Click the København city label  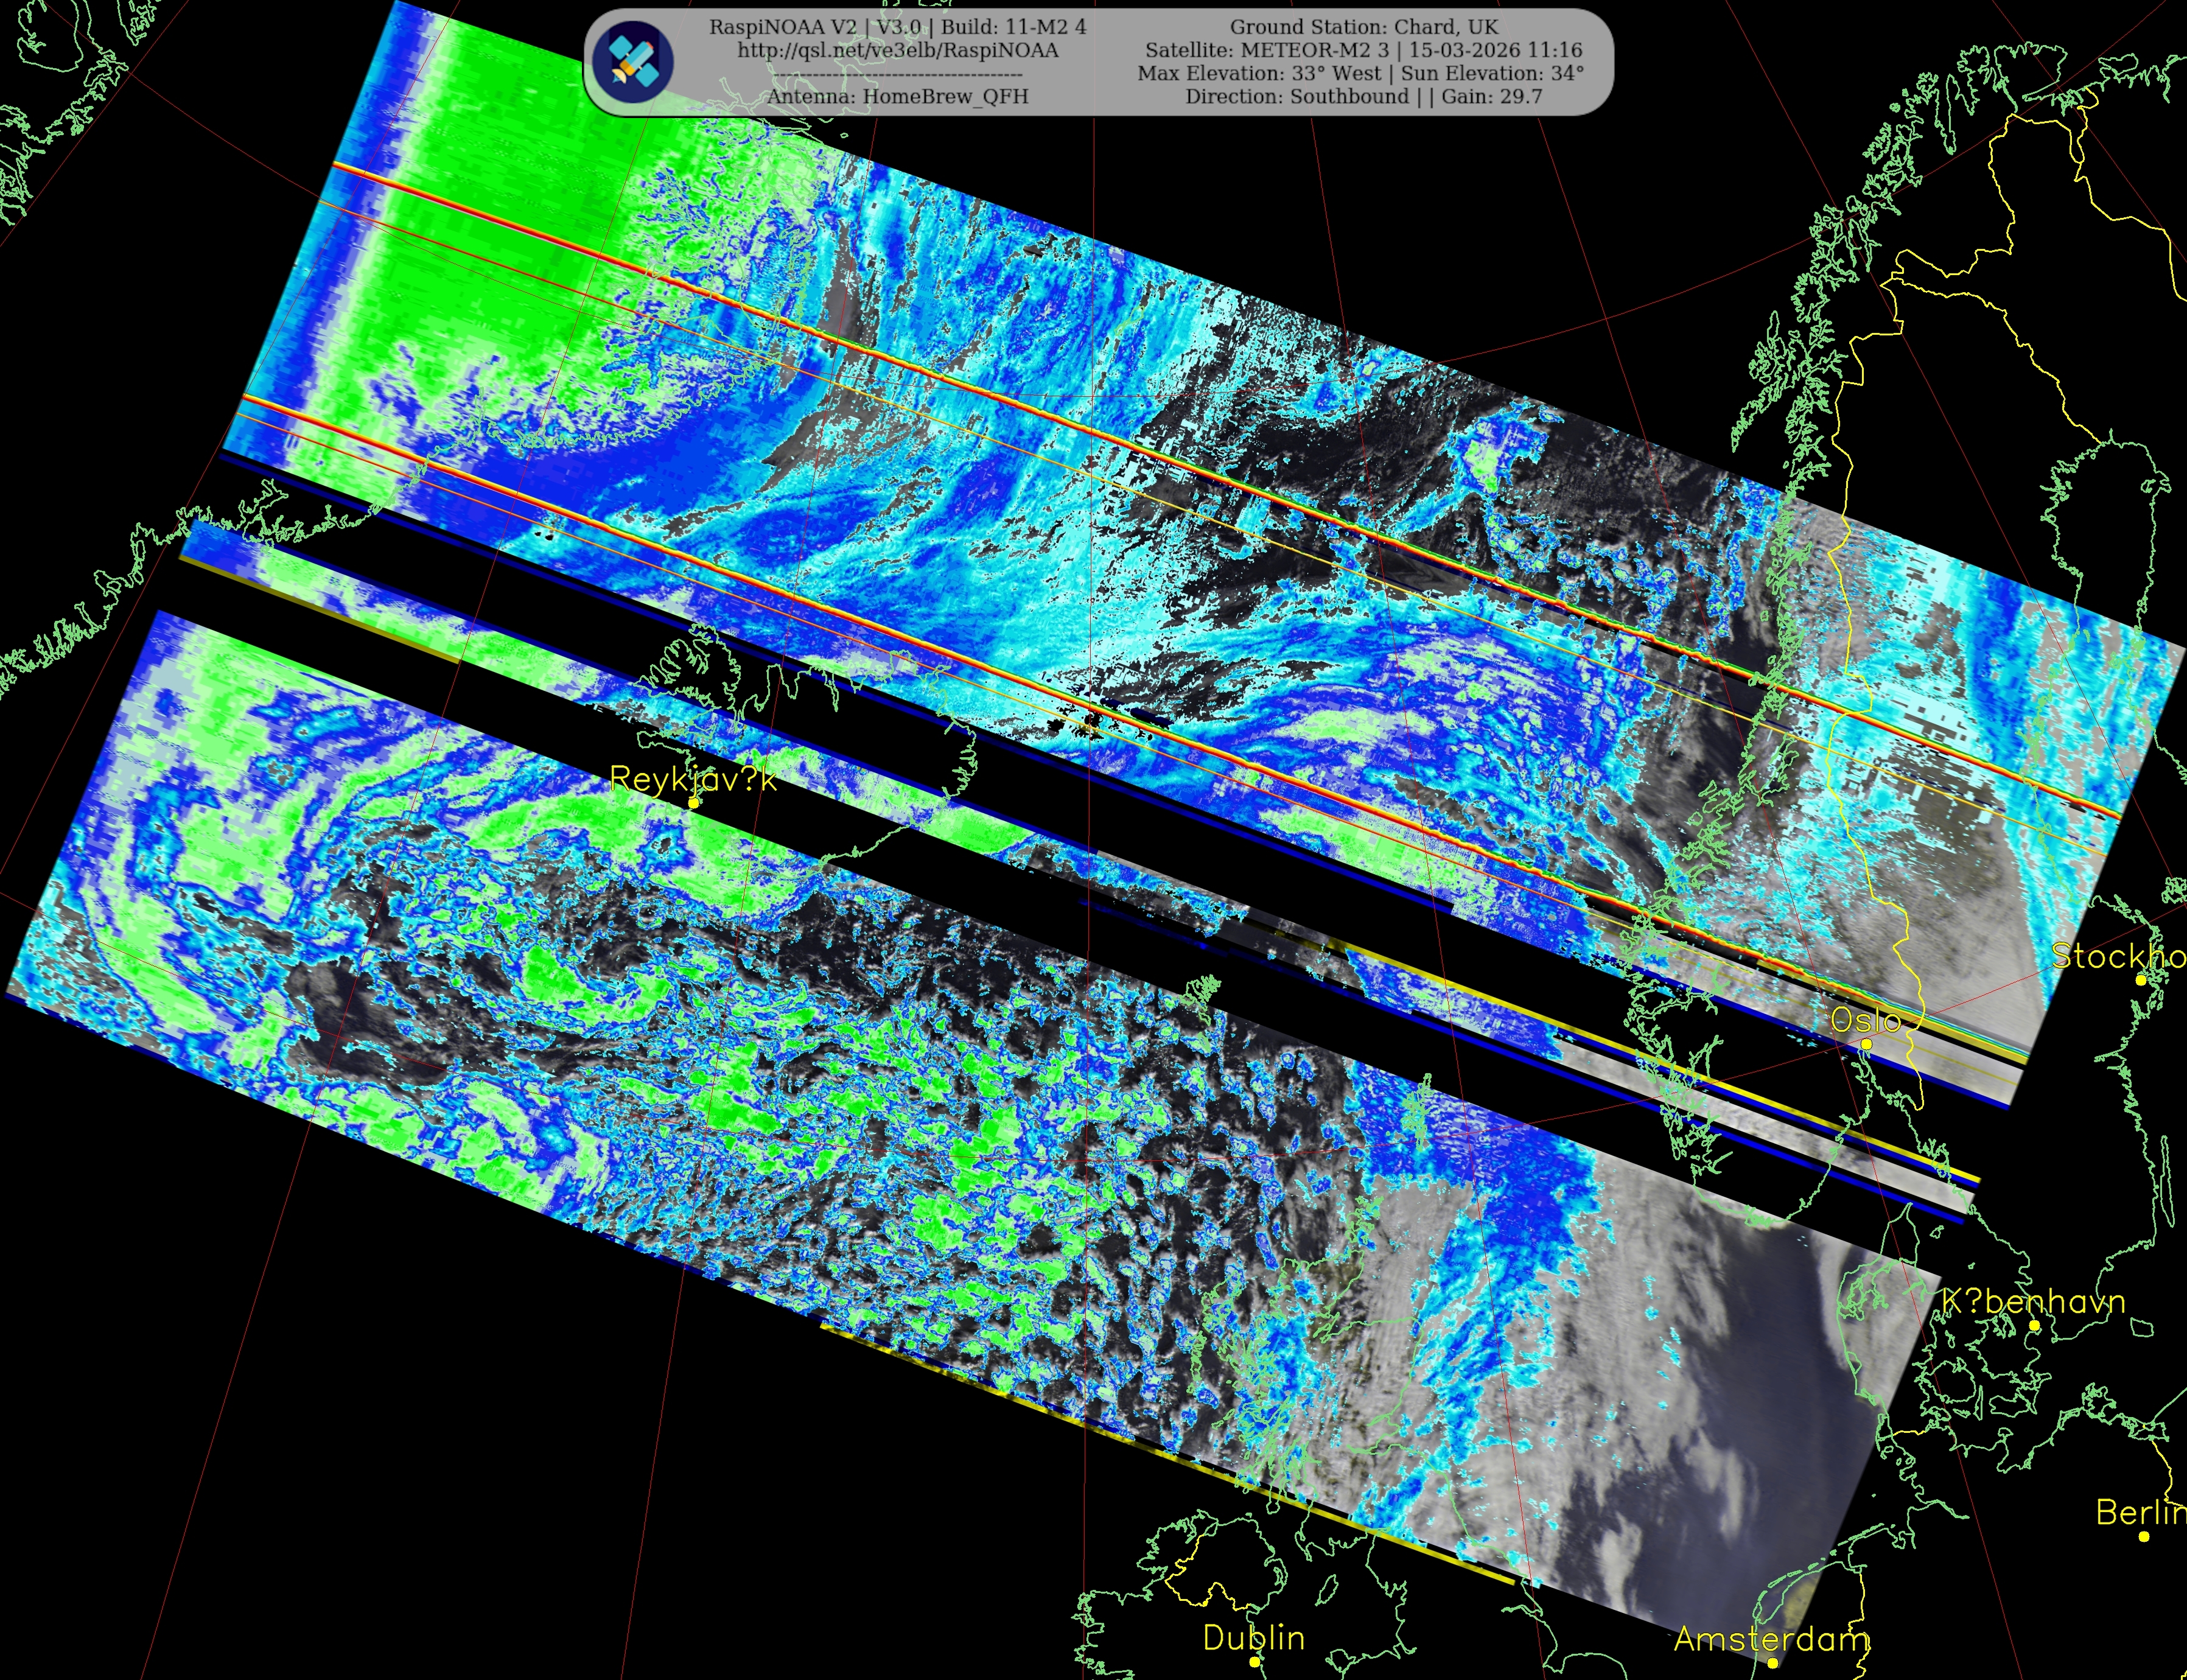(2033, 1302)
